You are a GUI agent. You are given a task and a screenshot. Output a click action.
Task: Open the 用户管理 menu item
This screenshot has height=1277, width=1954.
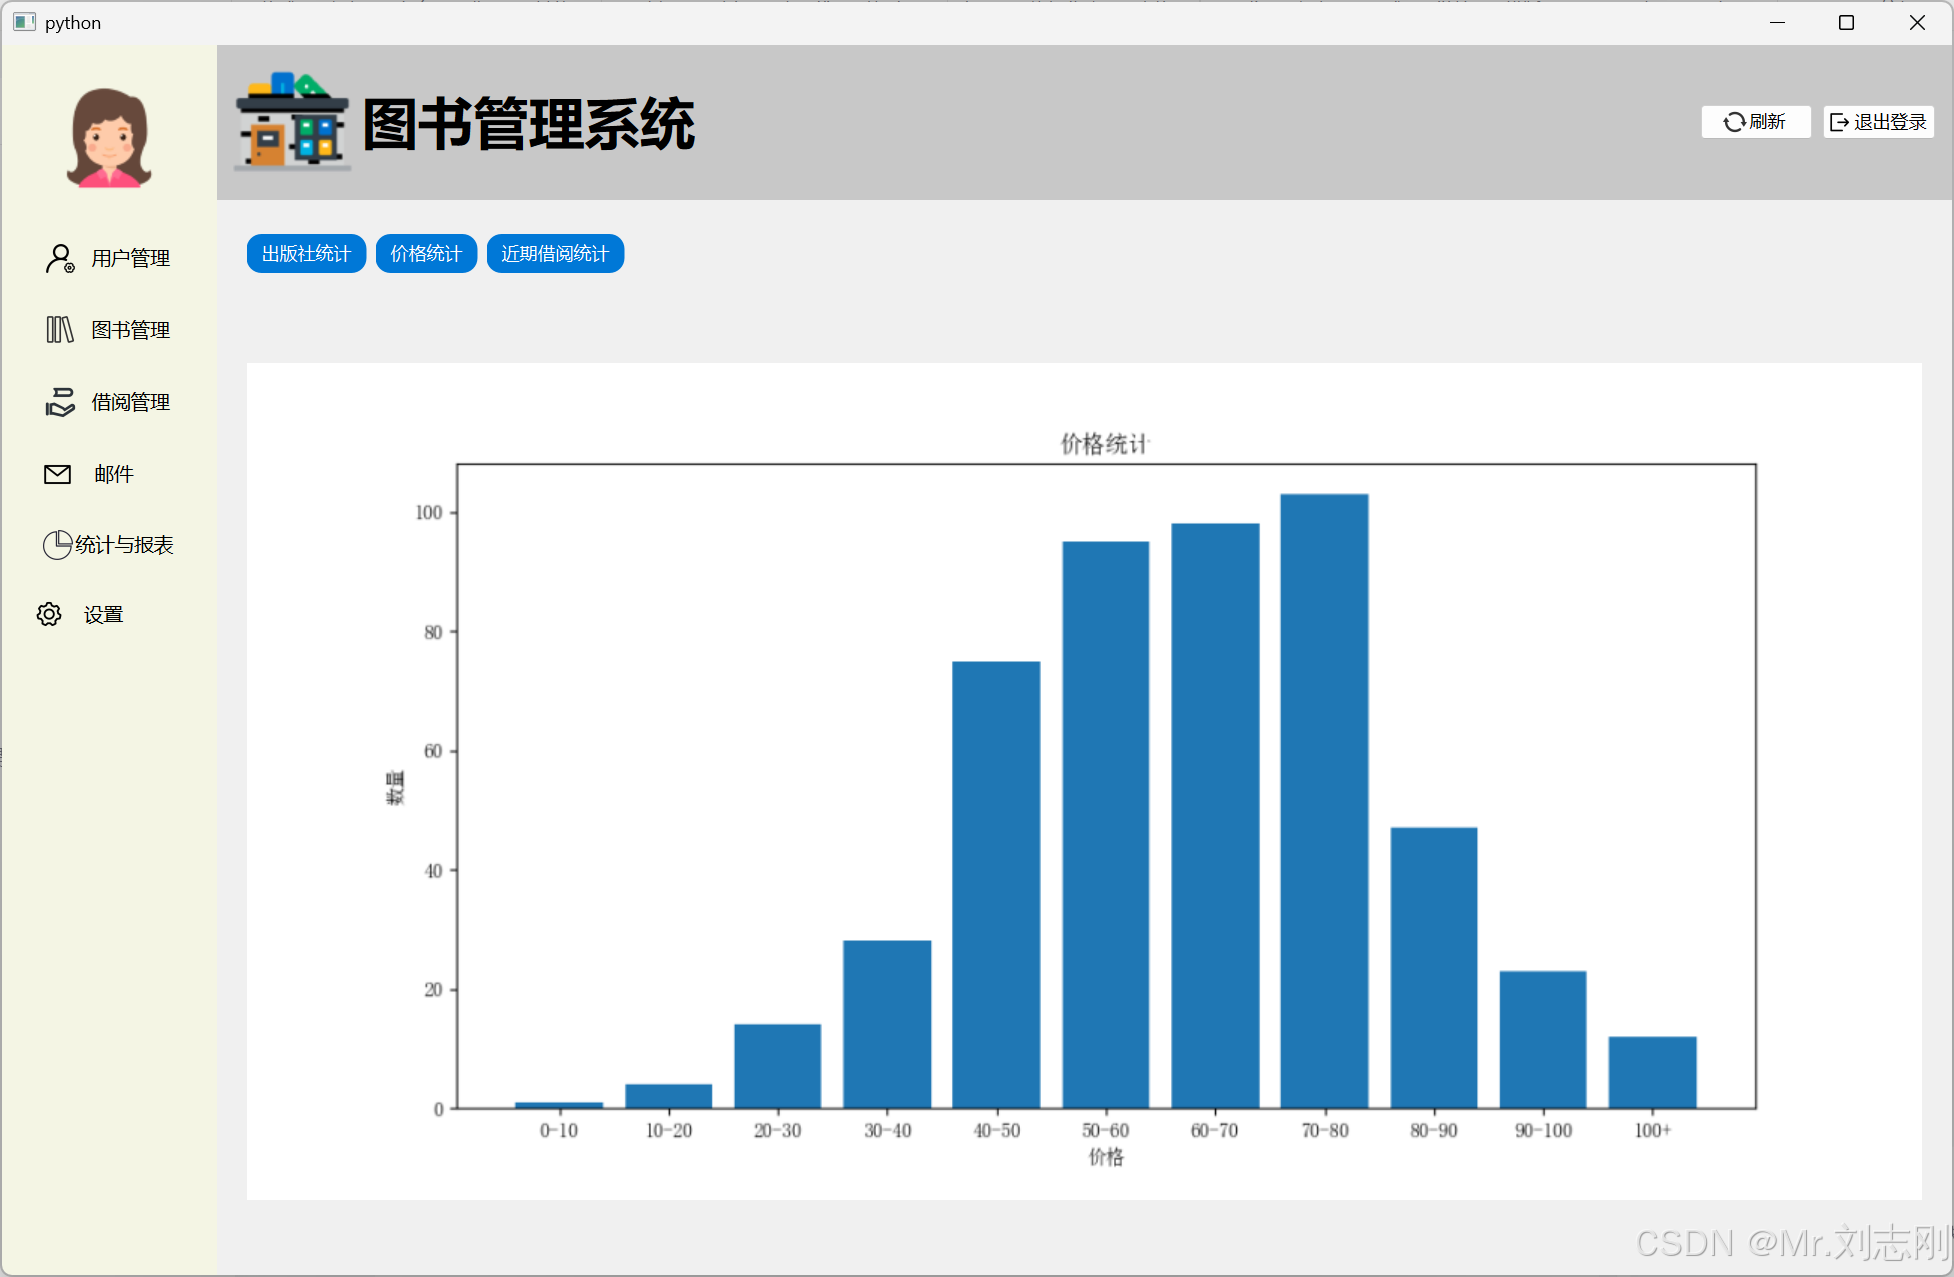[x=130, y=258]
